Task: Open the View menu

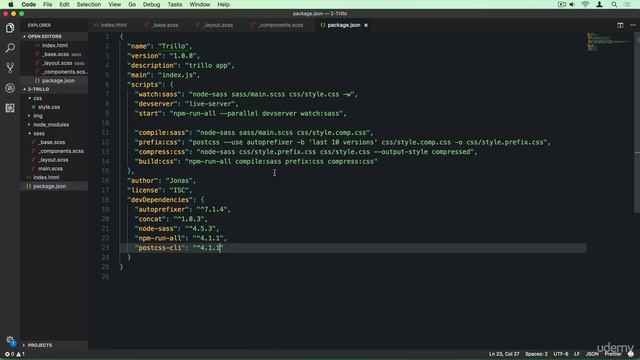Action: 115,4
